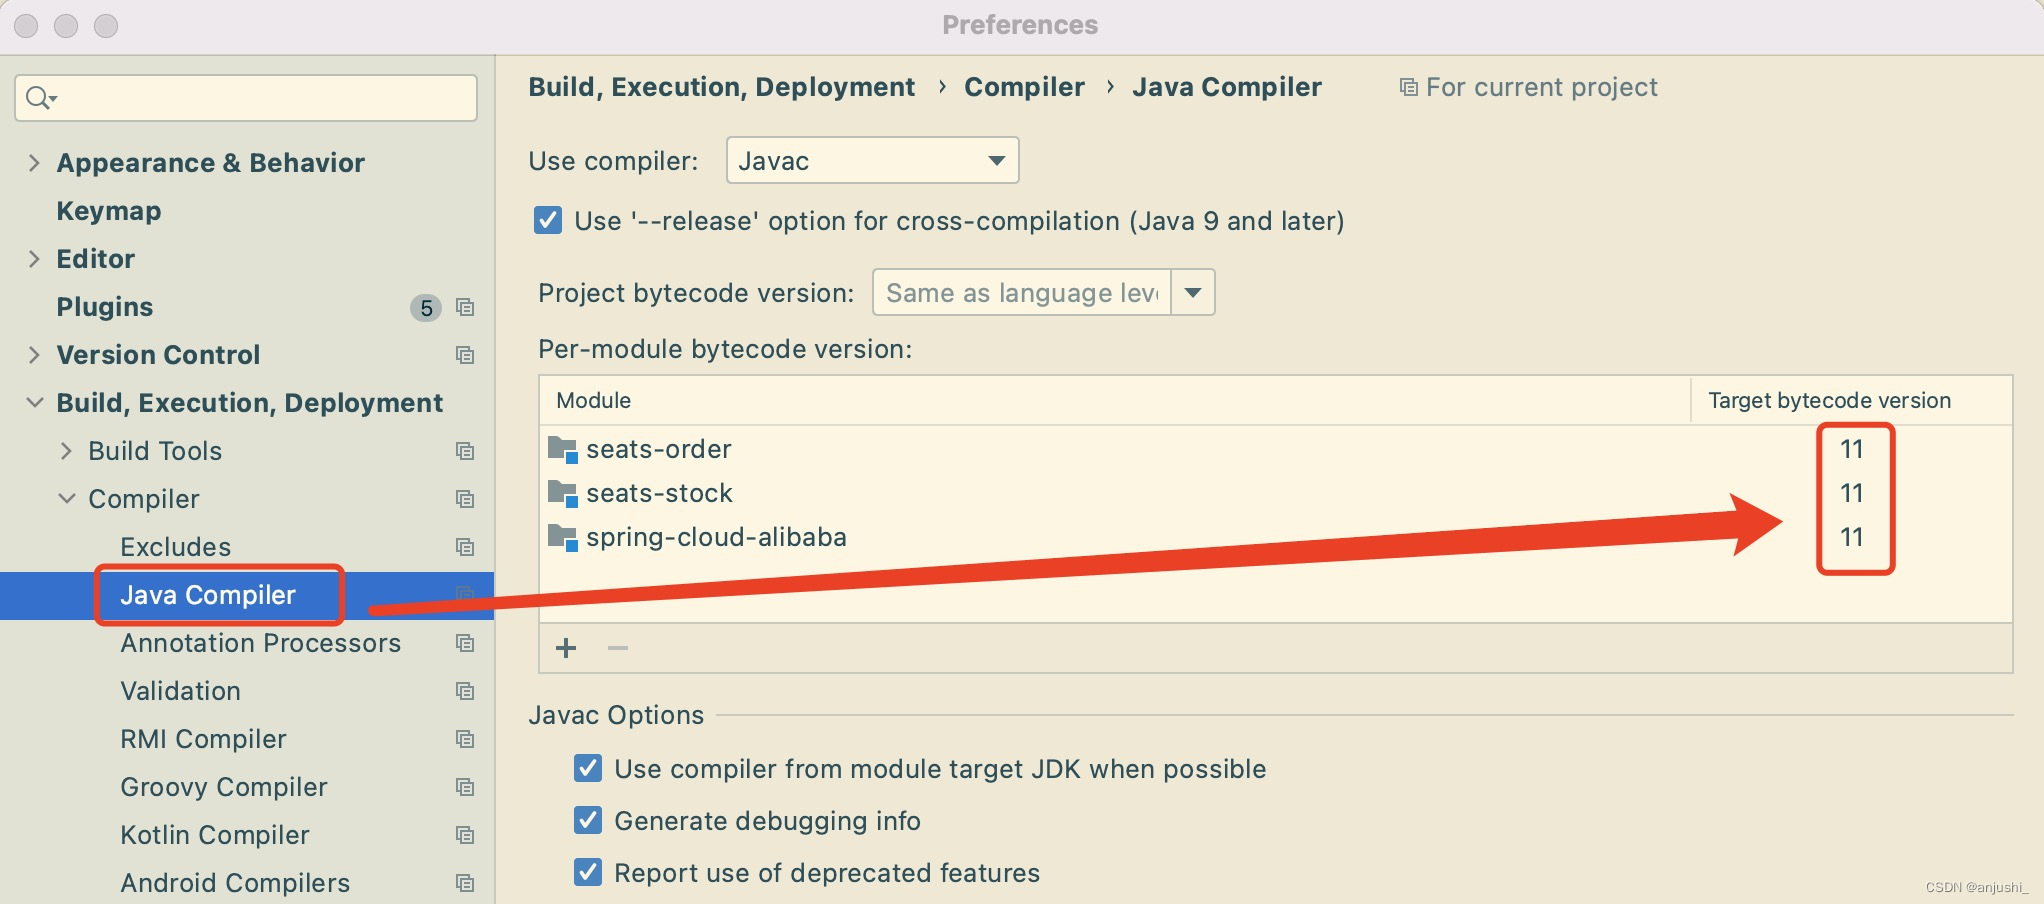Open Android Compilers settings
Screen dimensions: 2044x904
[x=235, y=883]
